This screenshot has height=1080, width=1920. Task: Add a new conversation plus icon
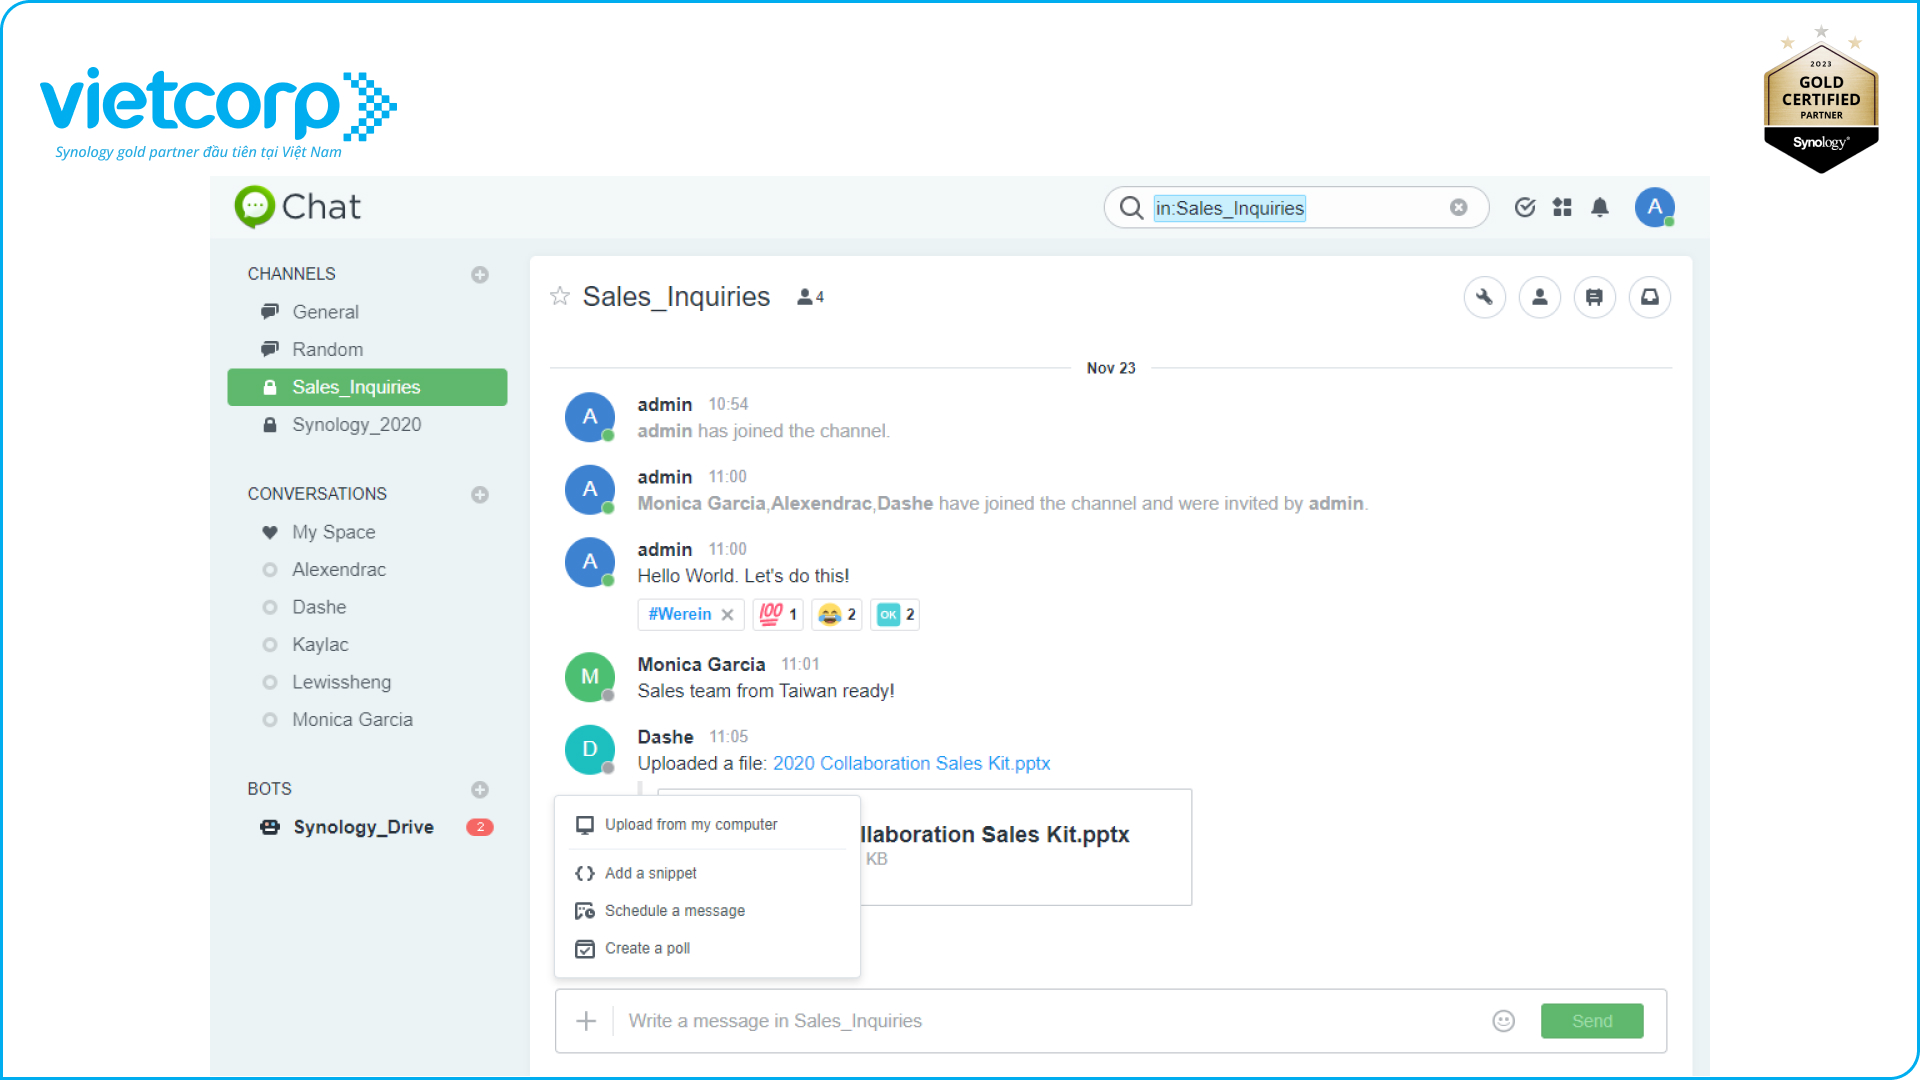(480, 495)
